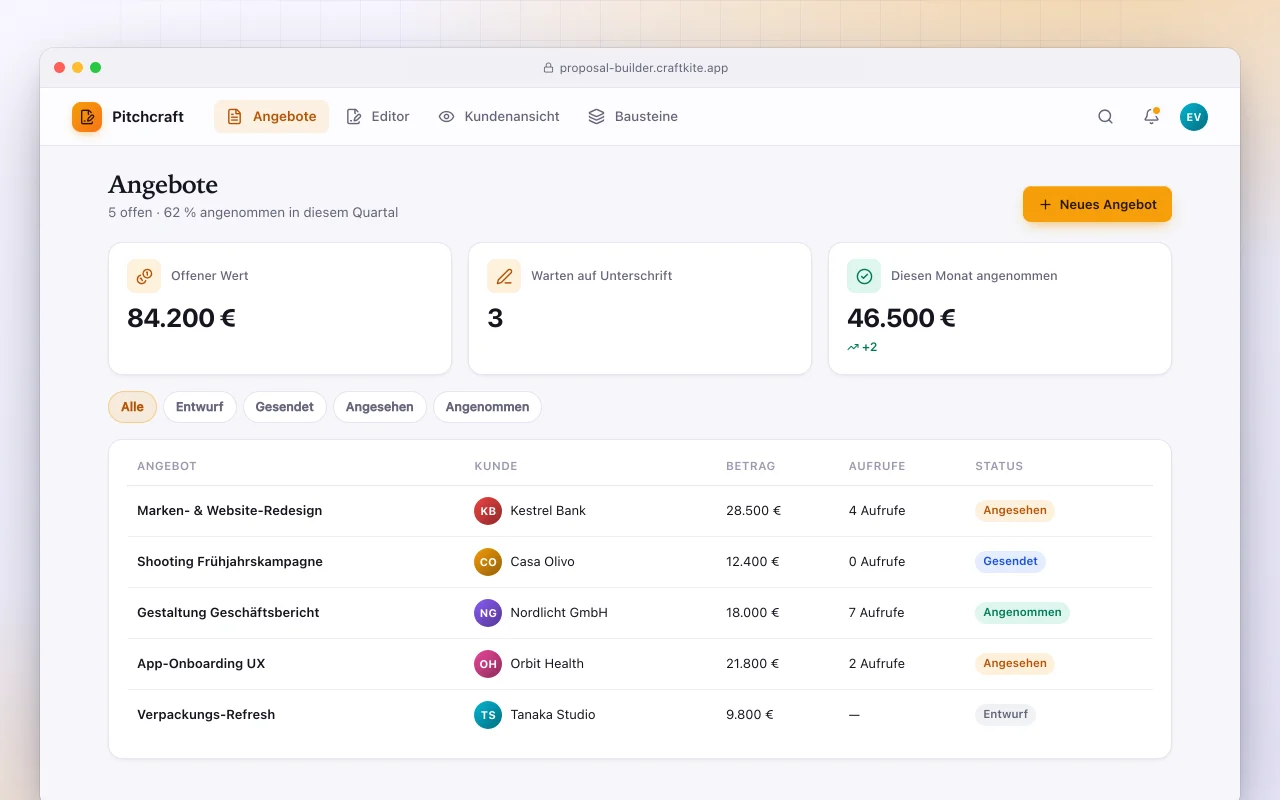Filter proposals by Angesehen chip
Viewport: 1280px width, 800px height.
coord(380,407)
